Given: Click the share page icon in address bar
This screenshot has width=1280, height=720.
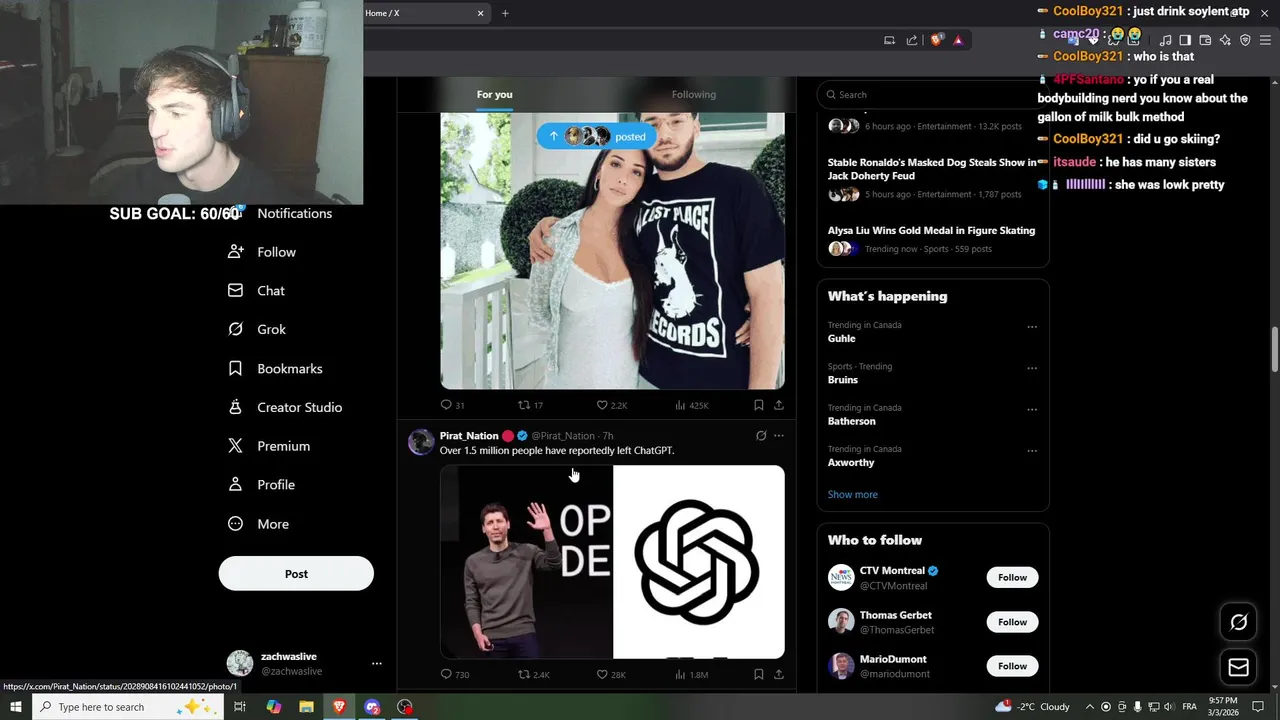Looking at the screenshot, I should (x=912, y=40).
